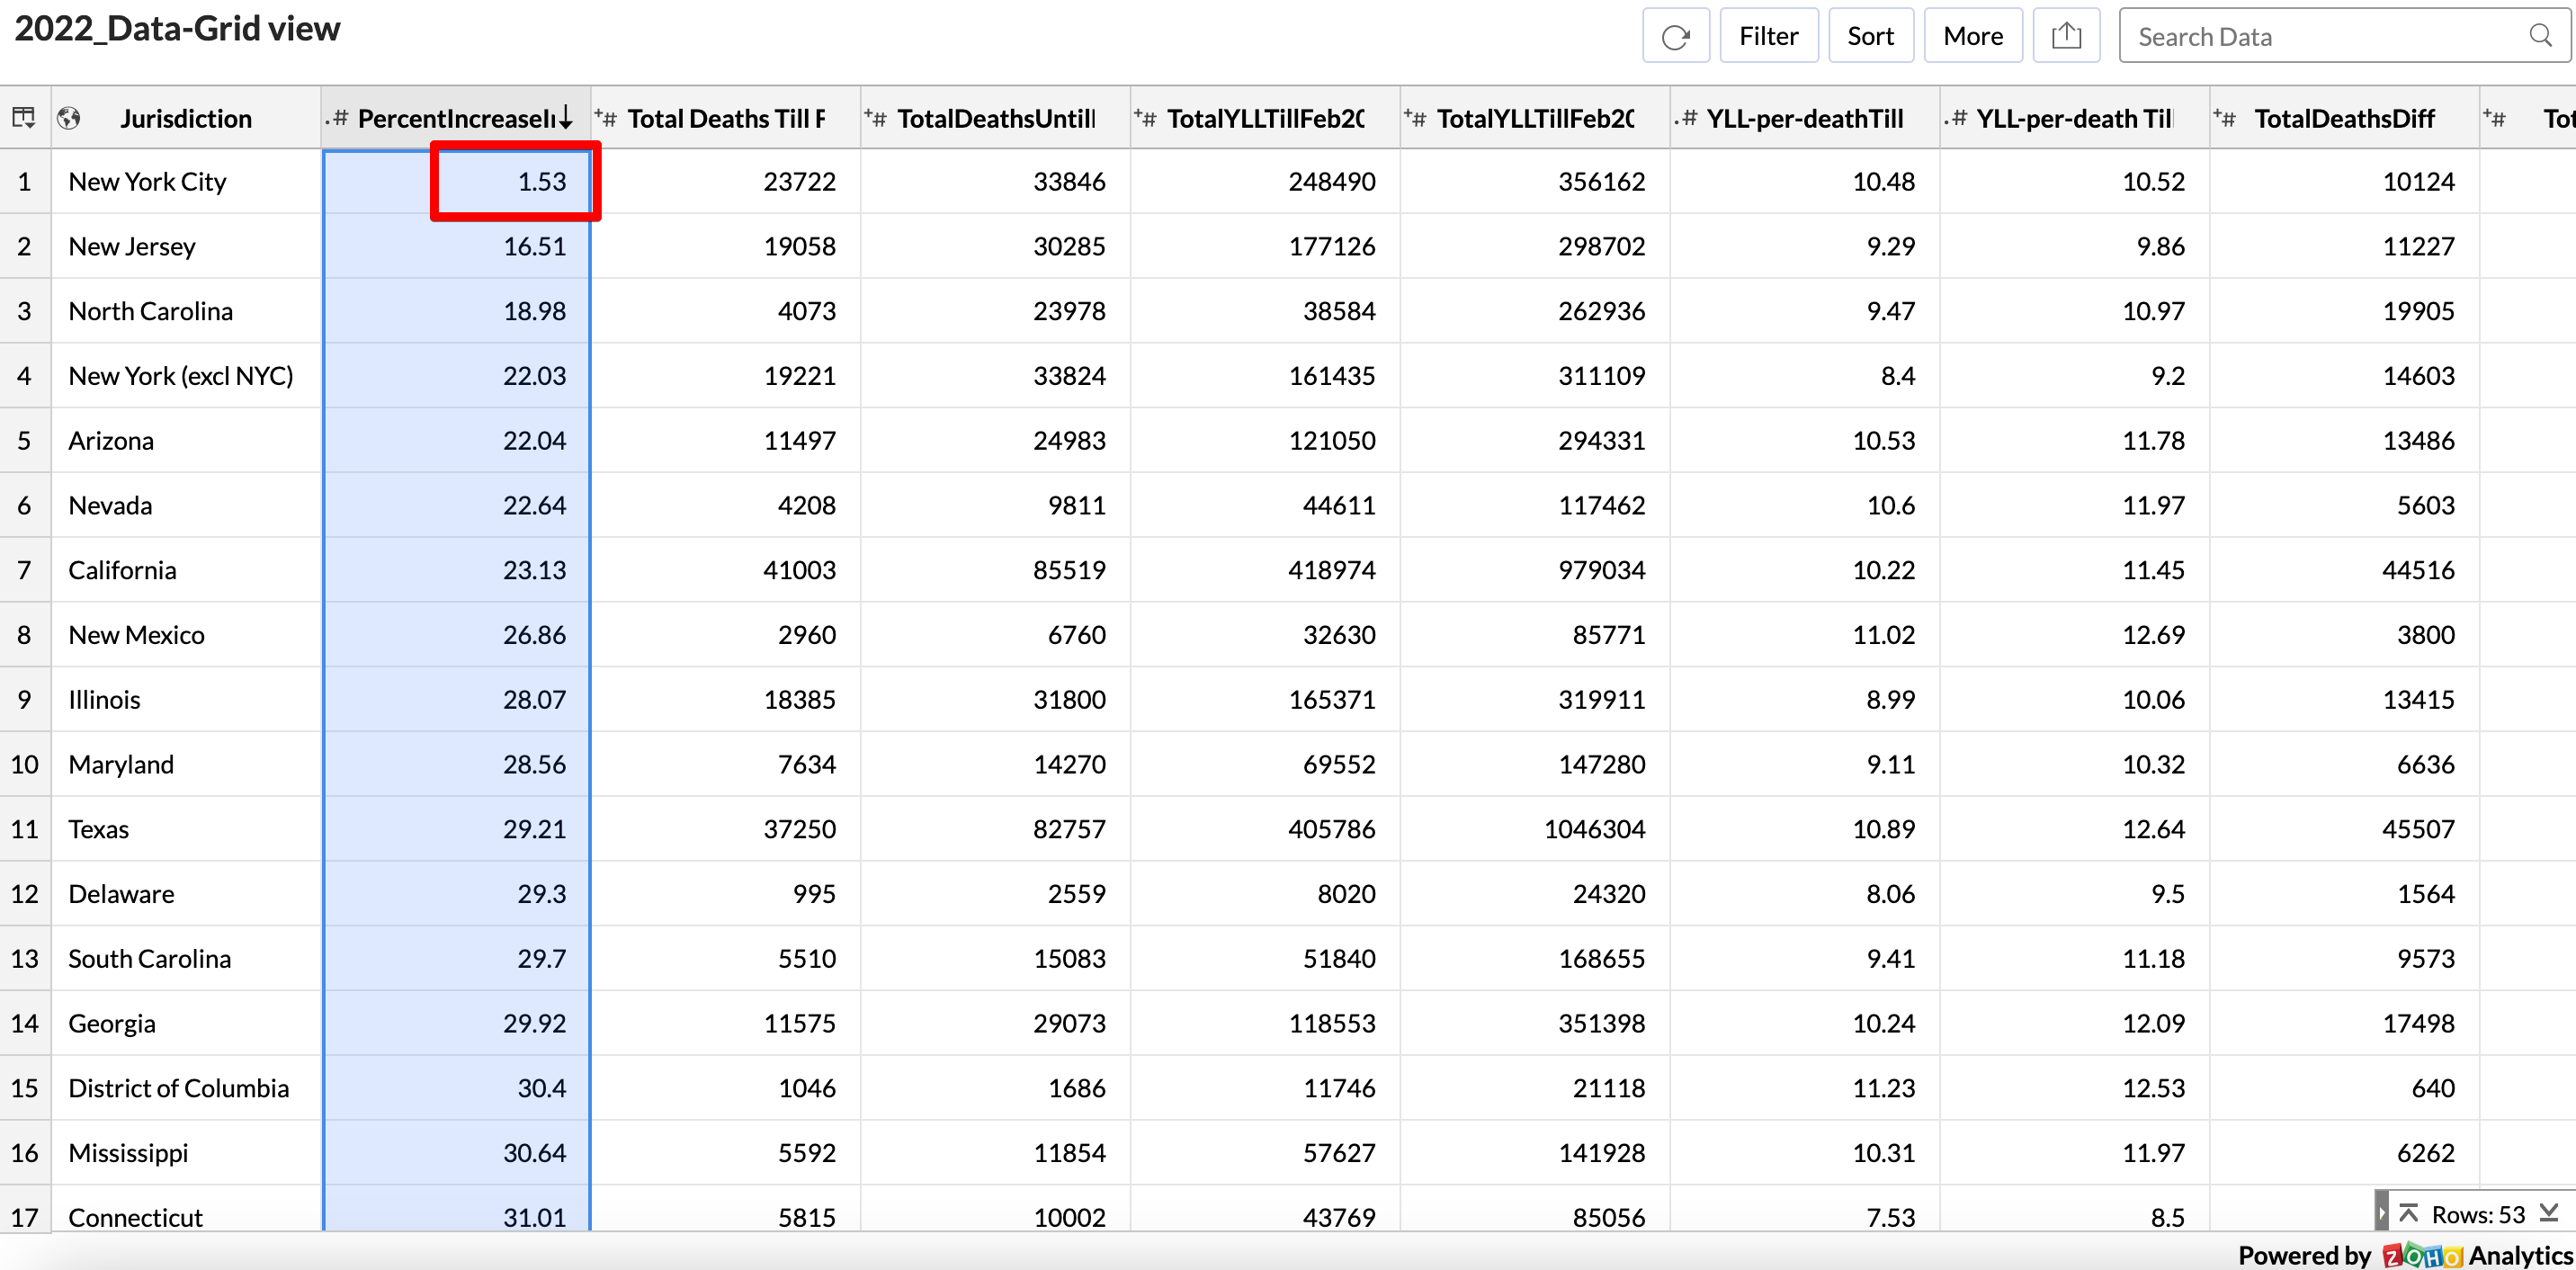
Task: Click the value 16.51 in New Jersey row
Action: click(534, 246)
